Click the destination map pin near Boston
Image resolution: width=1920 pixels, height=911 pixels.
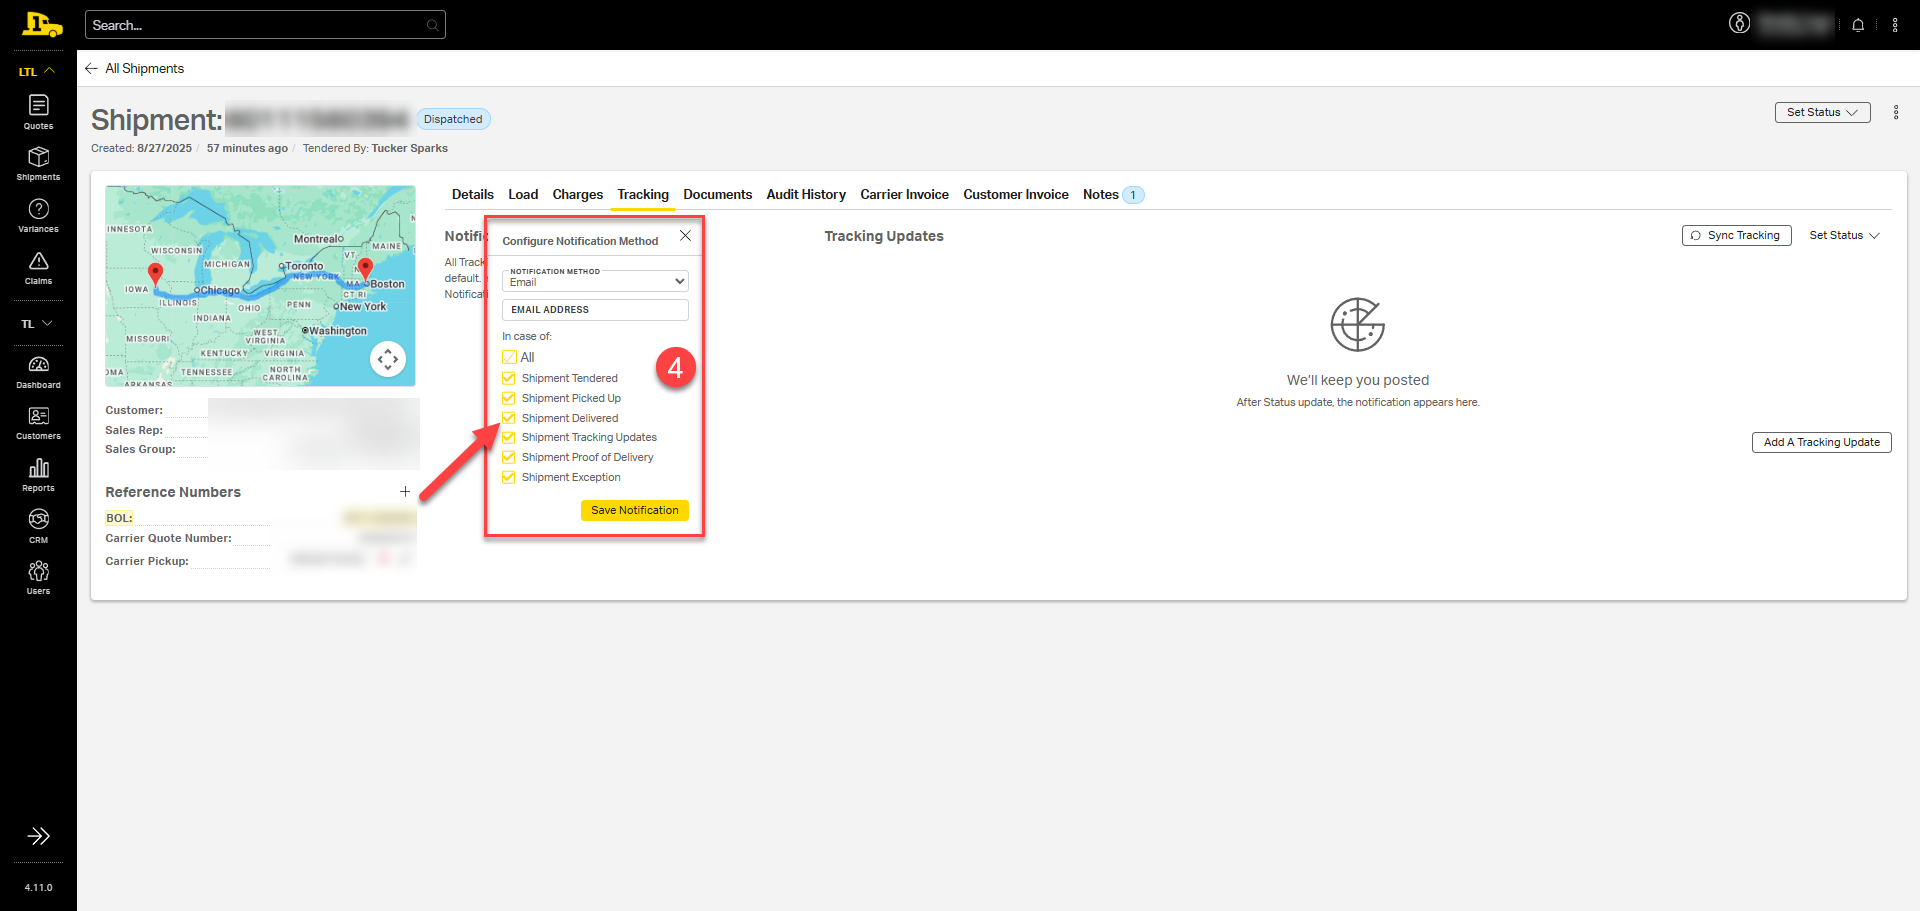tap(365, 268)
